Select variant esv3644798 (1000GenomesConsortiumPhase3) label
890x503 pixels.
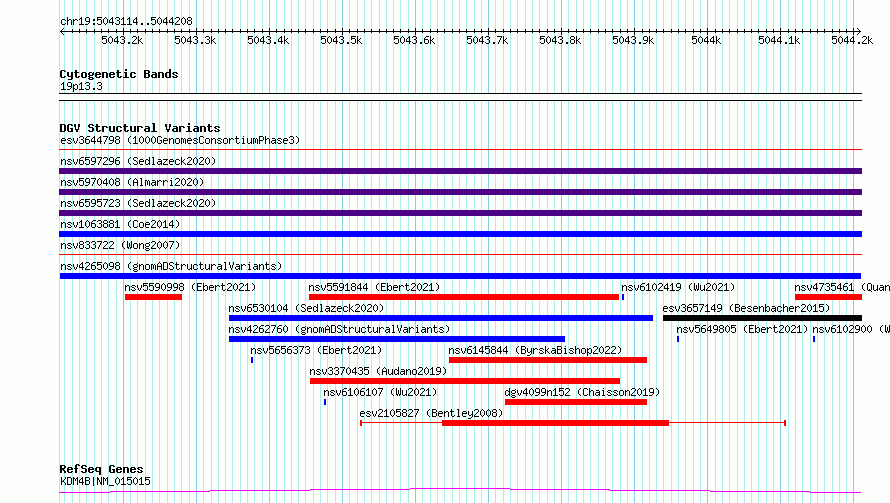pyautogui.click(x=180, y=140)
